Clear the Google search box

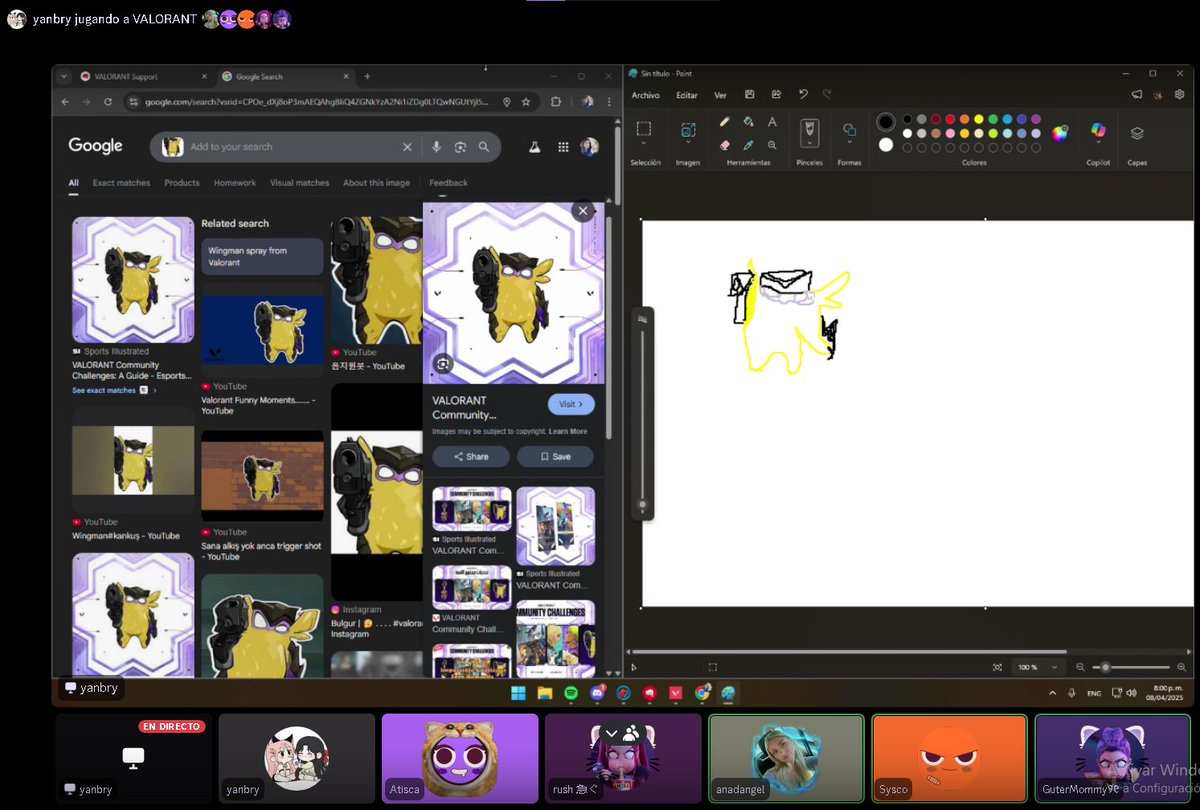[x=407, y=147]
